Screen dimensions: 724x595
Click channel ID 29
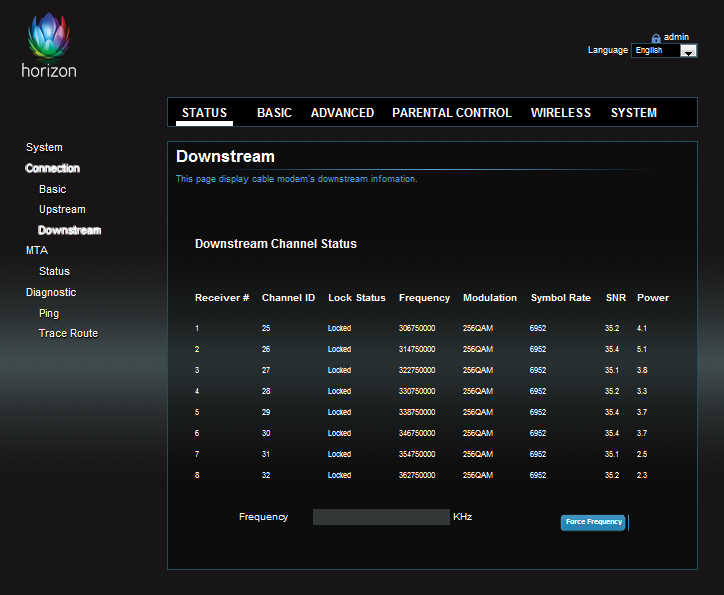265,412
